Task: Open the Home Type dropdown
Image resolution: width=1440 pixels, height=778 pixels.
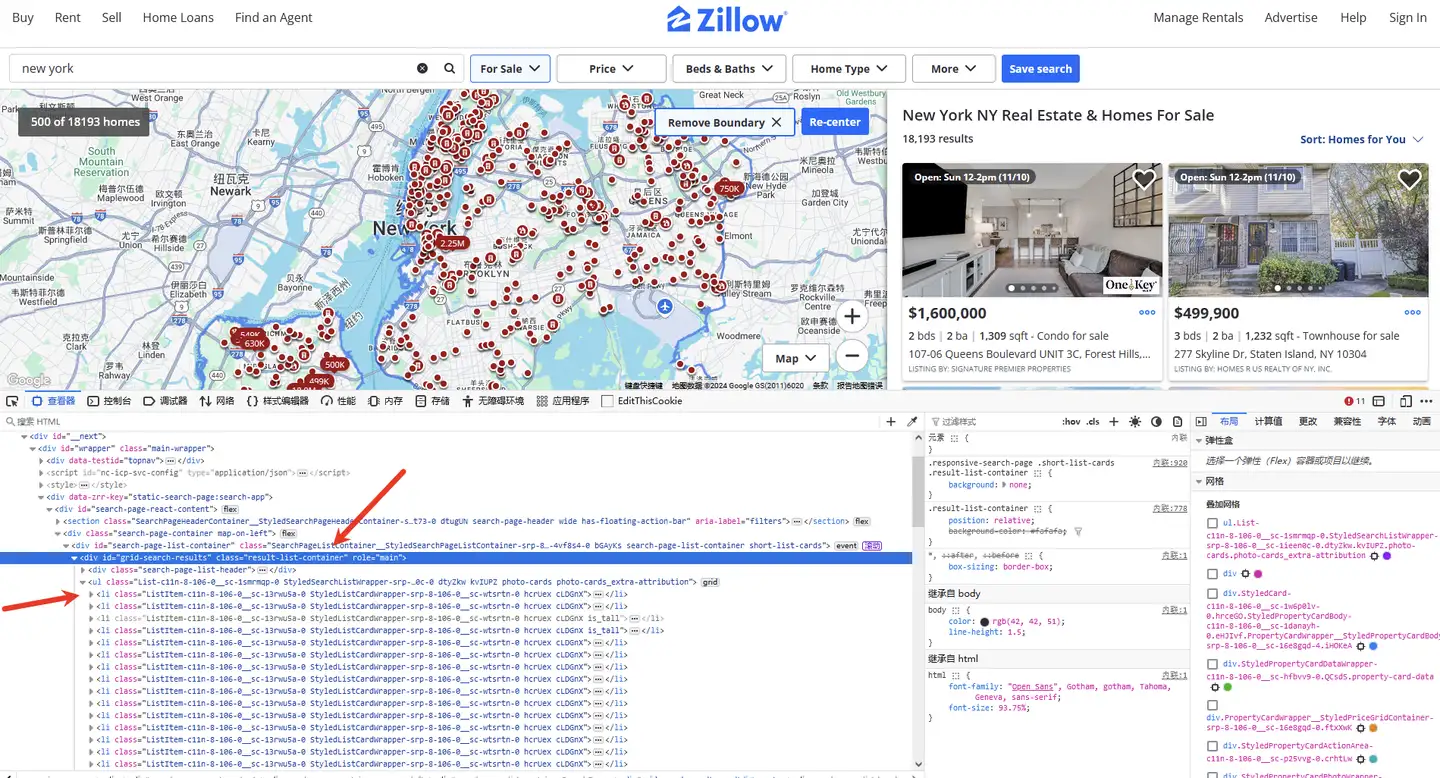Action: [x=849, y=69]
